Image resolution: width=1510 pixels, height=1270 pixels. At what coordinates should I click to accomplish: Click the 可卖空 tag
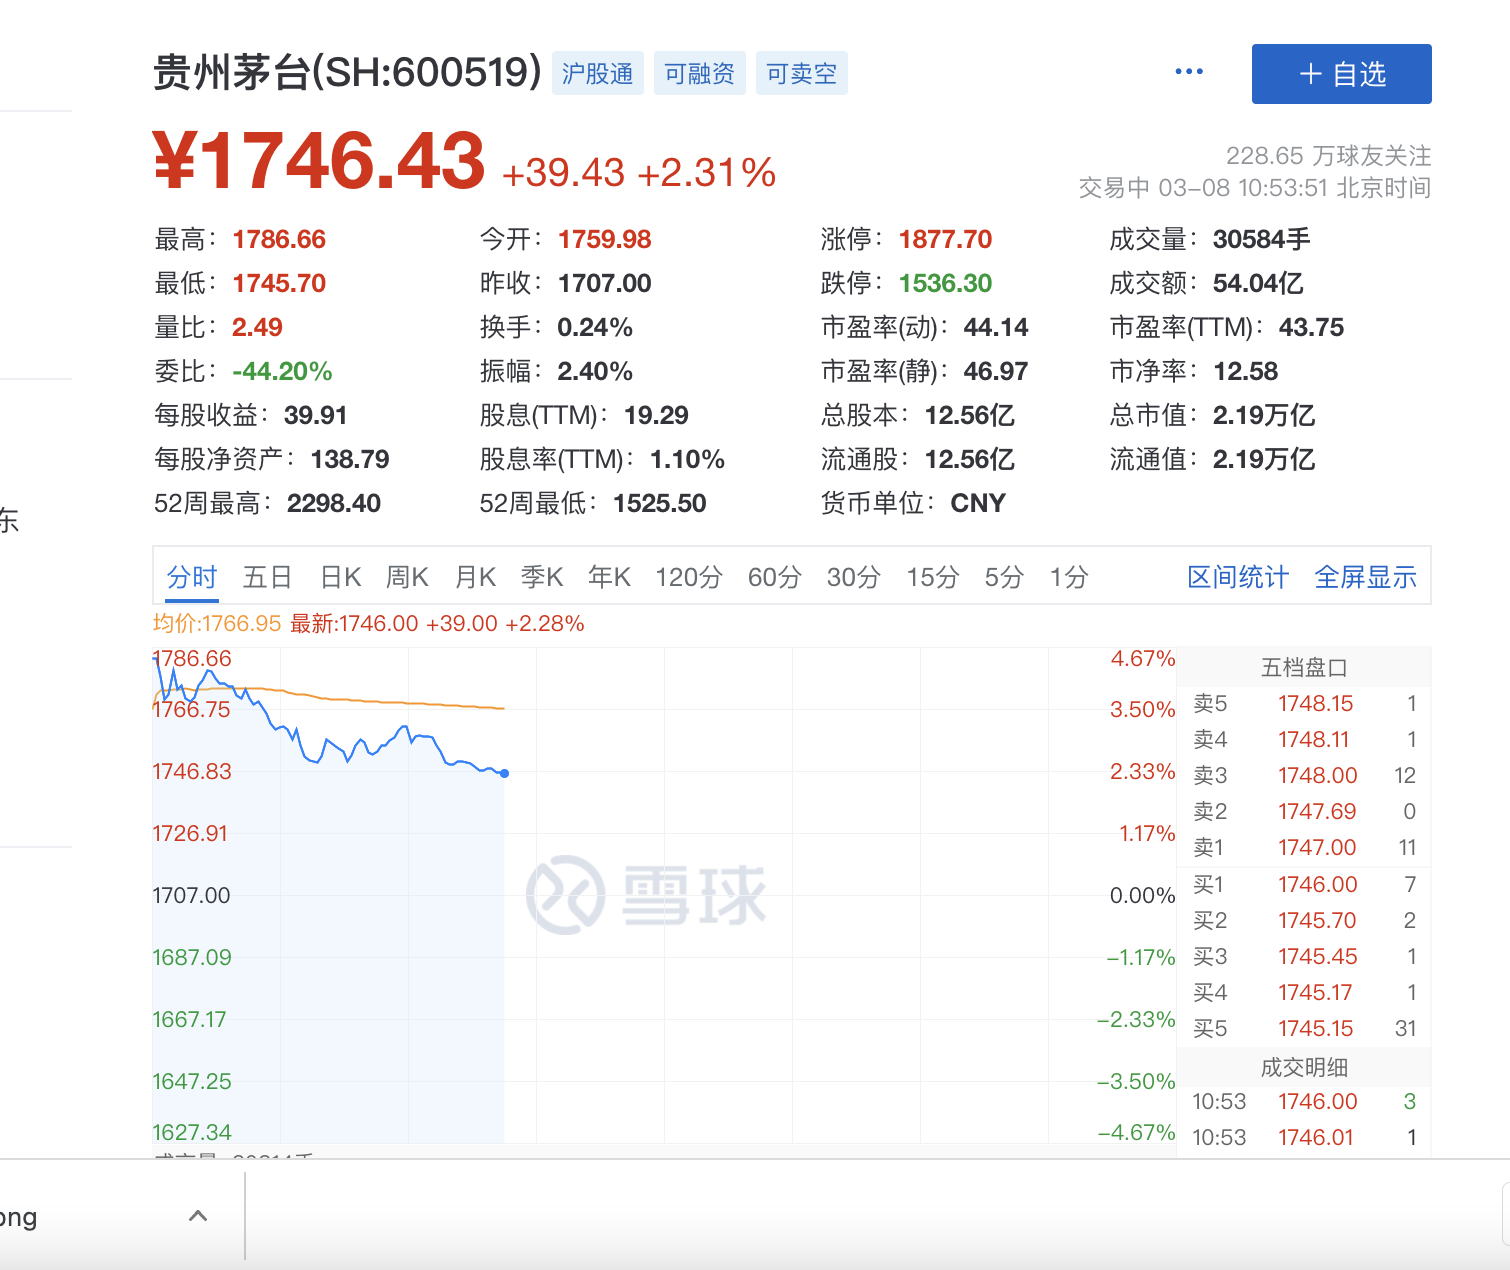pos(801,74)
